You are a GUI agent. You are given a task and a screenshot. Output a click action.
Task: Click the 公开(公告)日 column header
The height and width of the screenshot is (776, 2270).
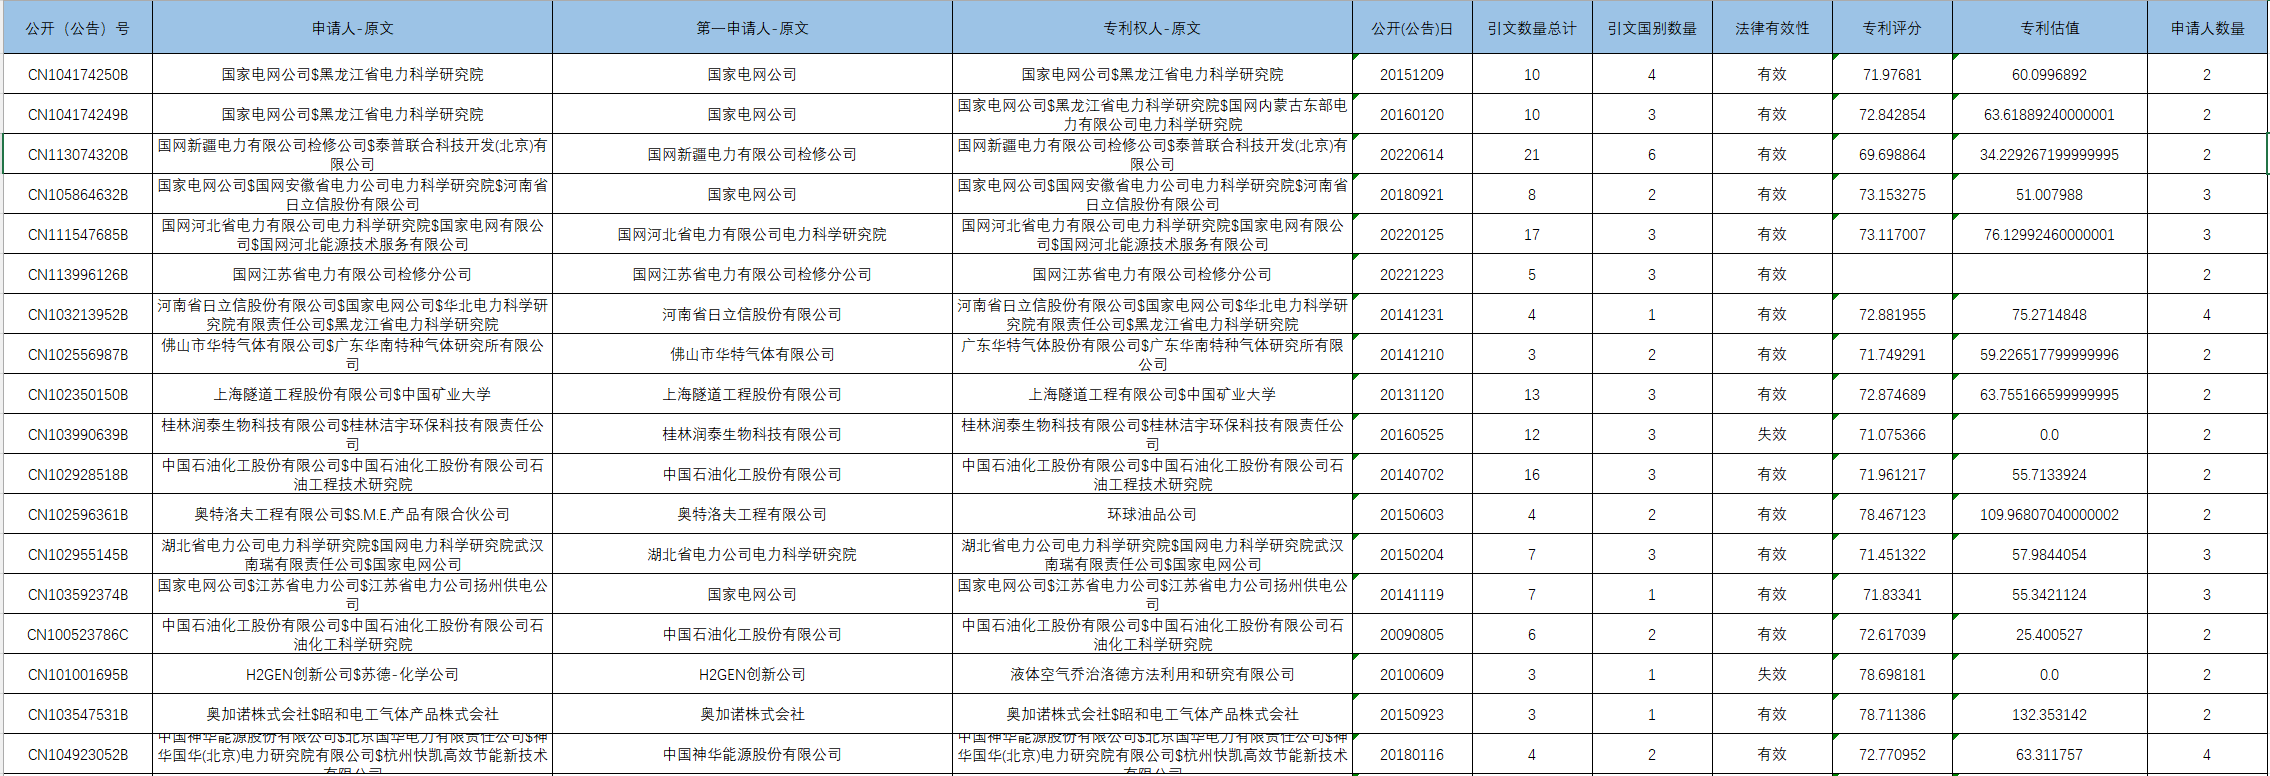pos(1412,28)
